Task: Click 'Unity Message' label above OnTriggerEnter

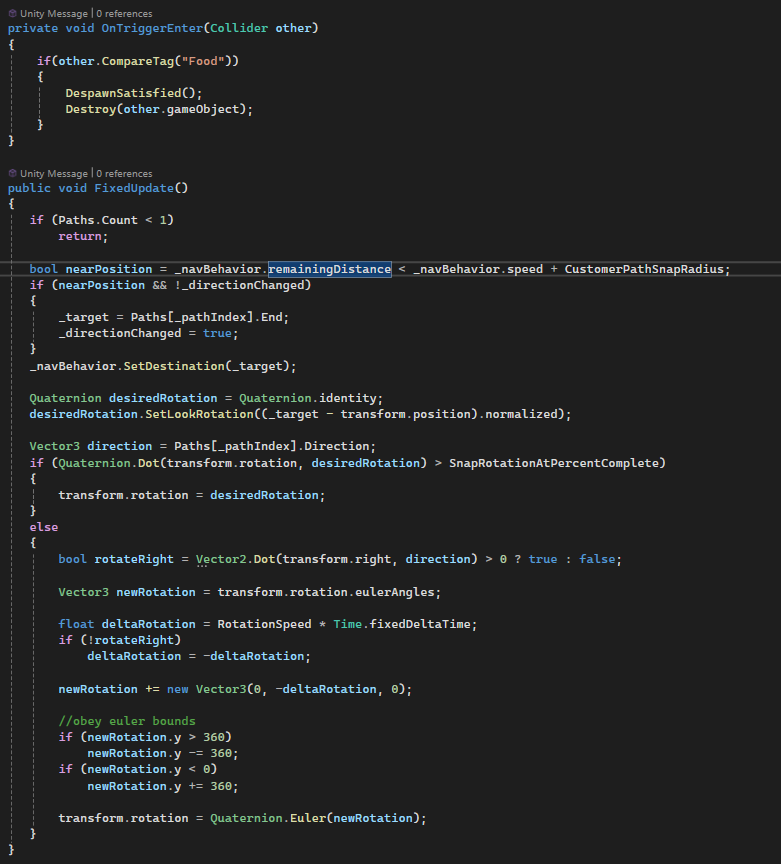Action: coord(54,14)
